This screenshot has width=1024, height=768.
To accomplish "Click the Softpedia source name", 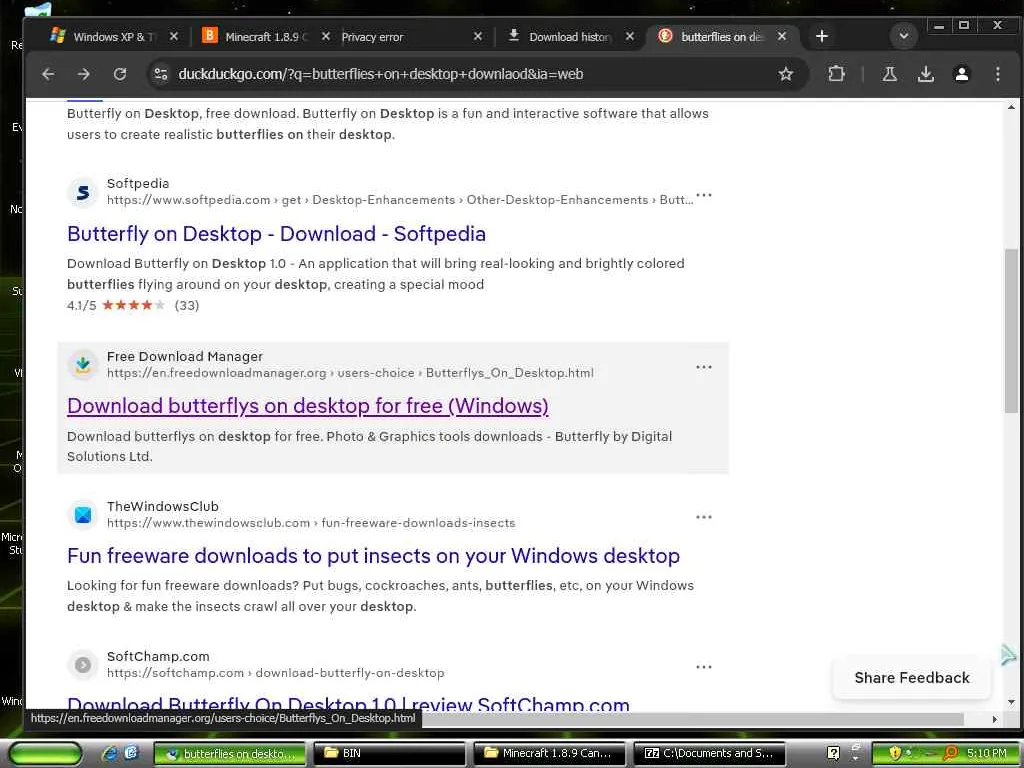I will click(138, 184).
